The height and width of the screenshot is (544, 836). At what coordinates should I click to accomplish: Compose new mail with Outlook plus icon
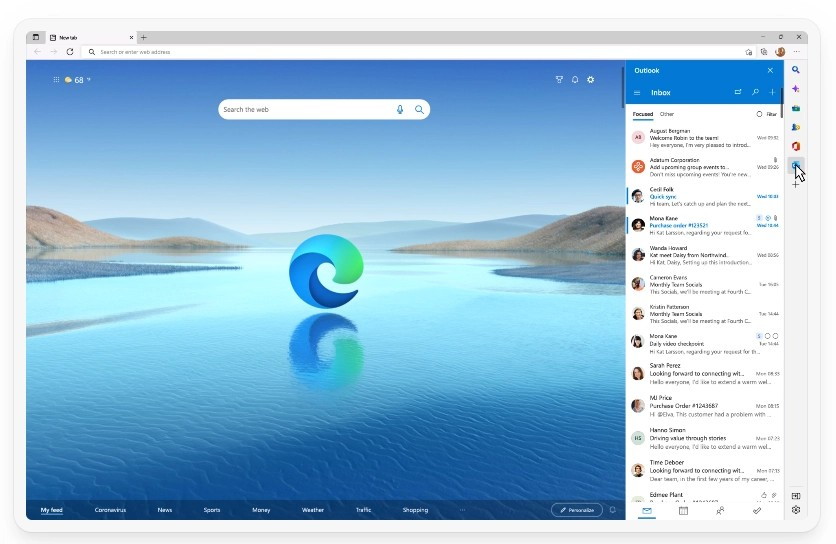[772, 92]
